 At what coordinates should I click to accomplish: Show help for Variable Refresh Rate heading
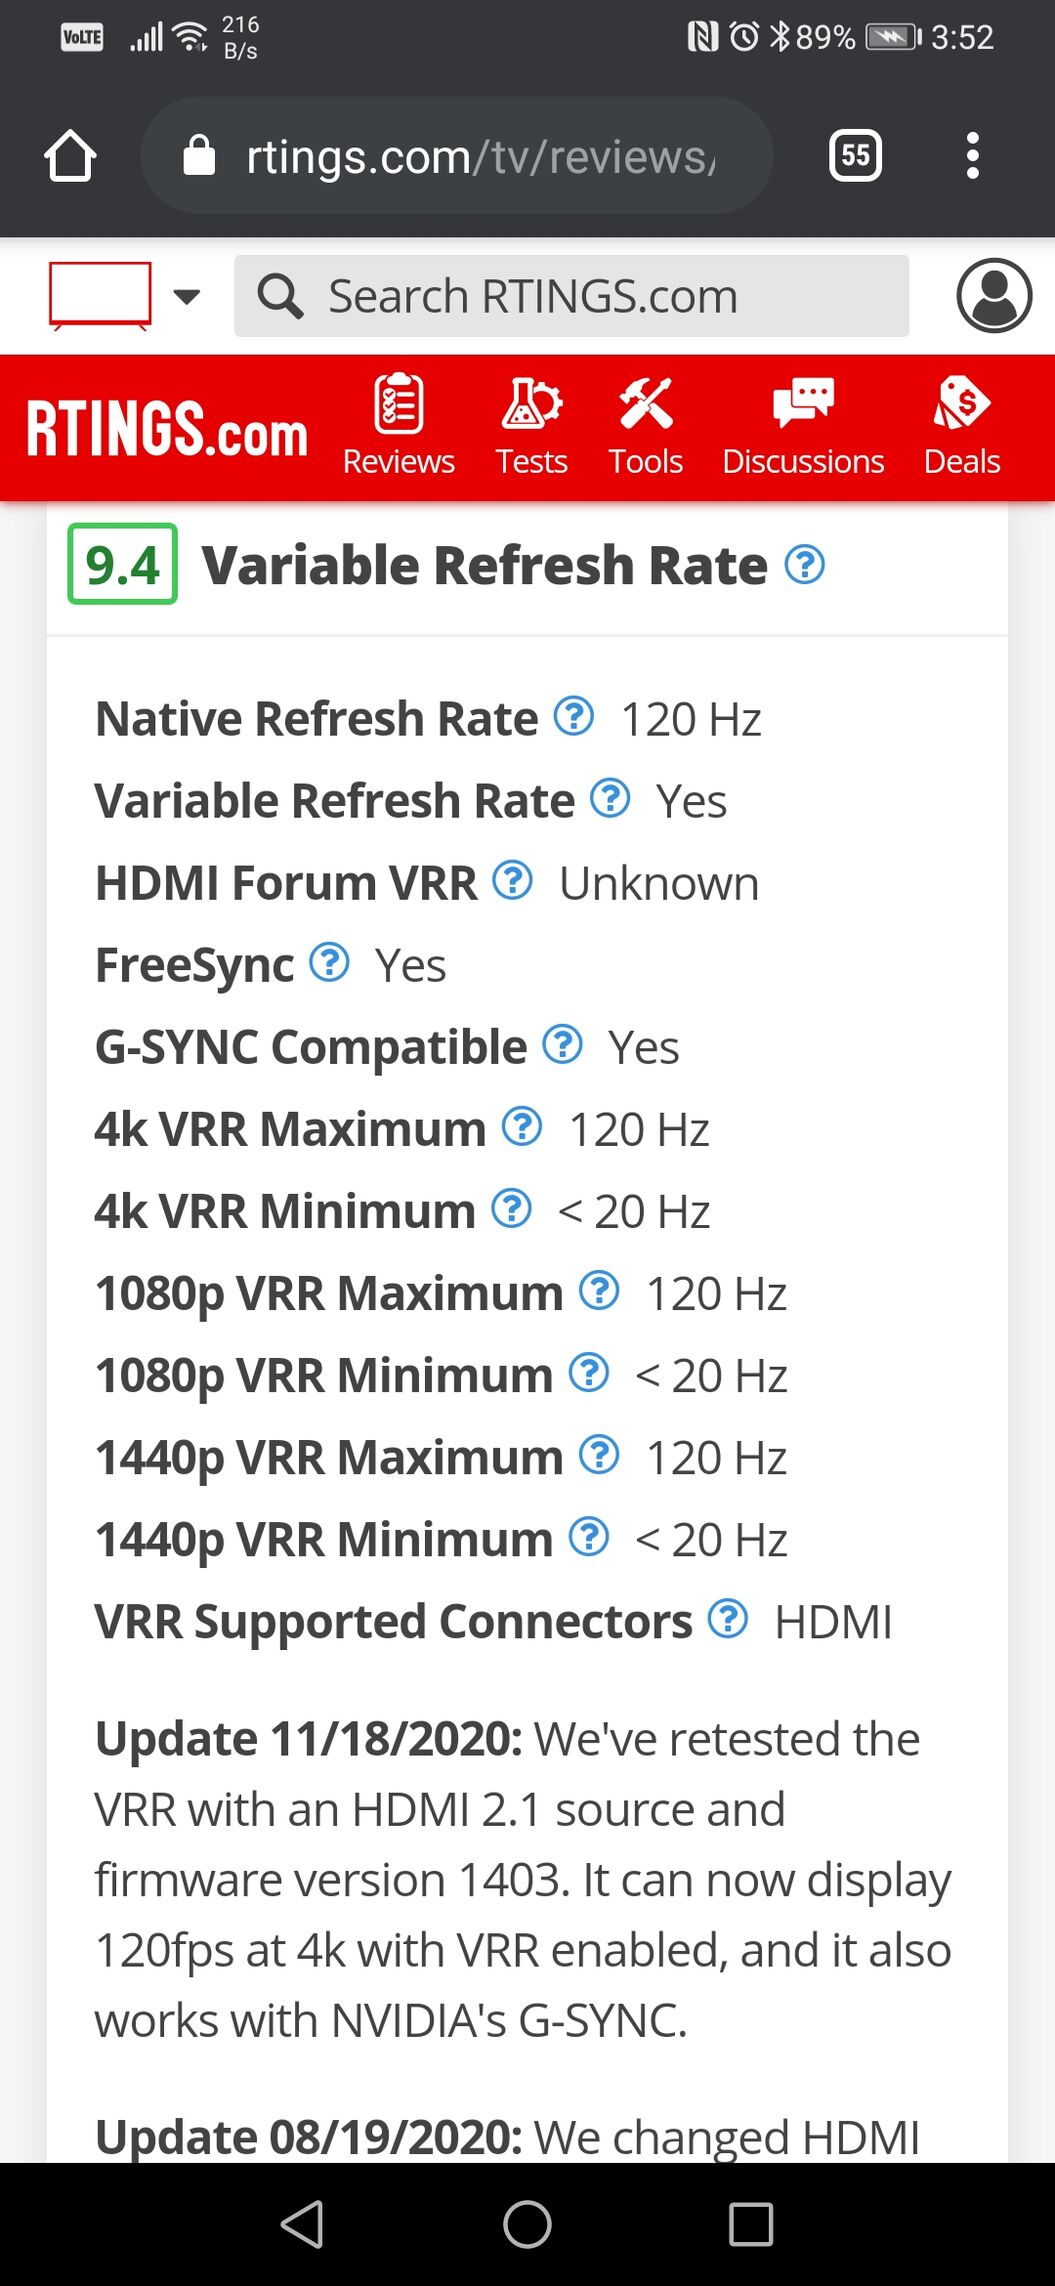tap(805, 565)
